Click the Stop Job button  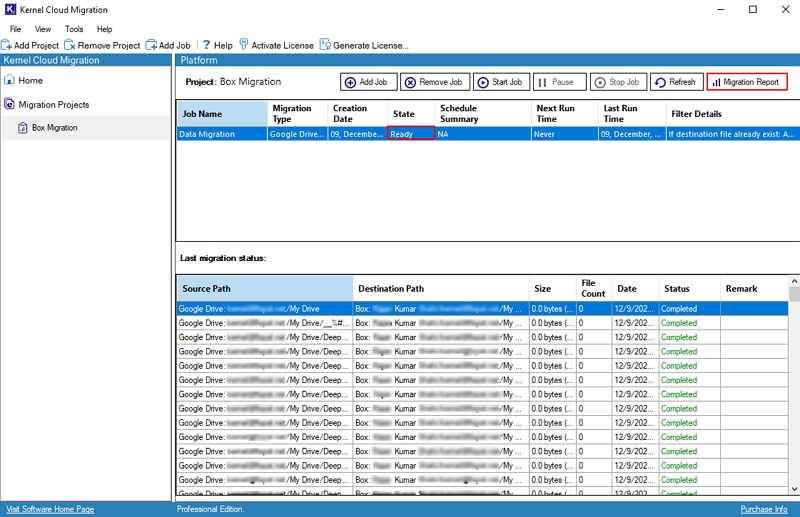pos(618,82)
